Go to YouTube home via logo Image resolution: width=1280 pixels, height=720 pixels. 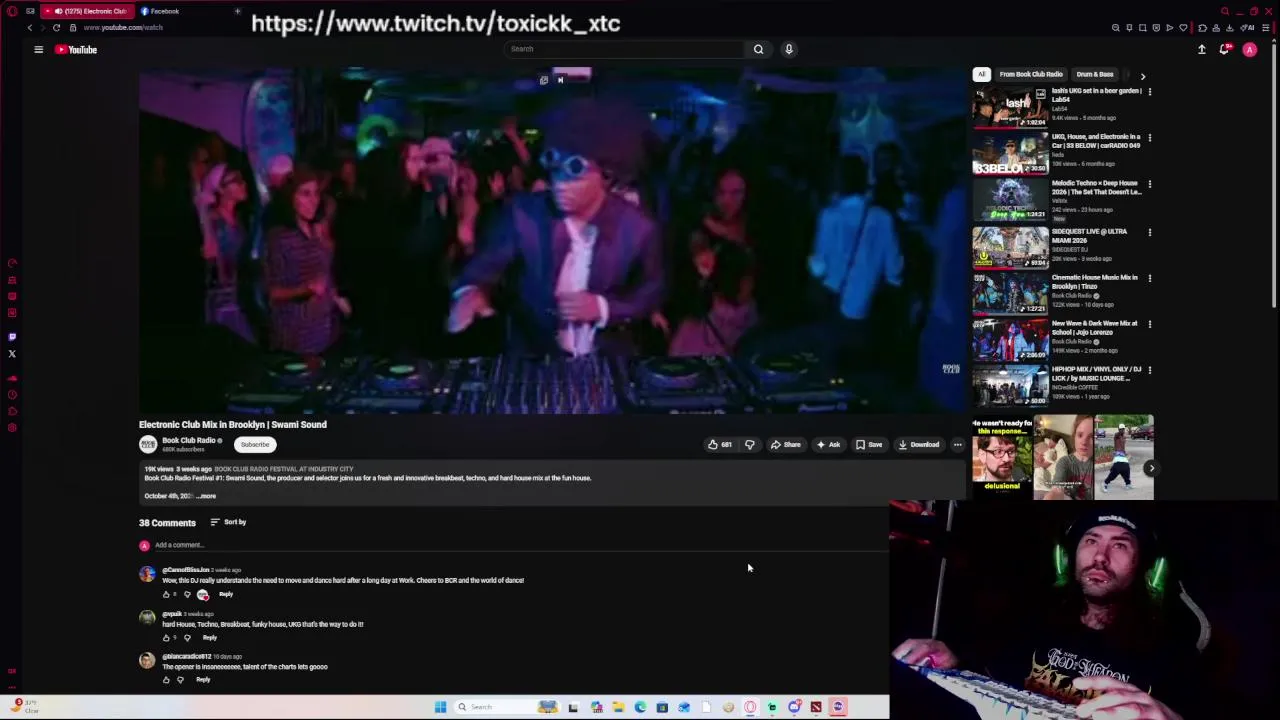pos(76,49)
